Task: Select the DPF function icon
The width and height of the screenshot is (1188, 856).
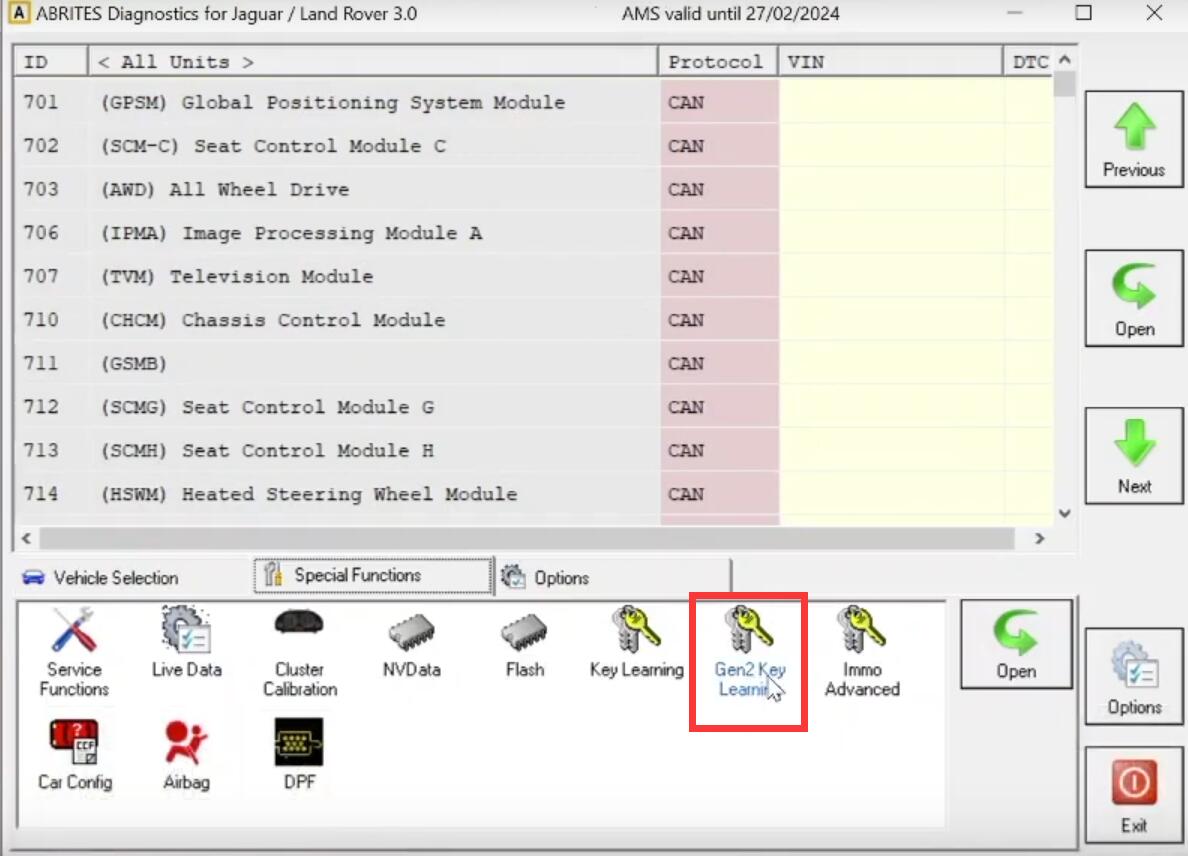Action: 299,754
